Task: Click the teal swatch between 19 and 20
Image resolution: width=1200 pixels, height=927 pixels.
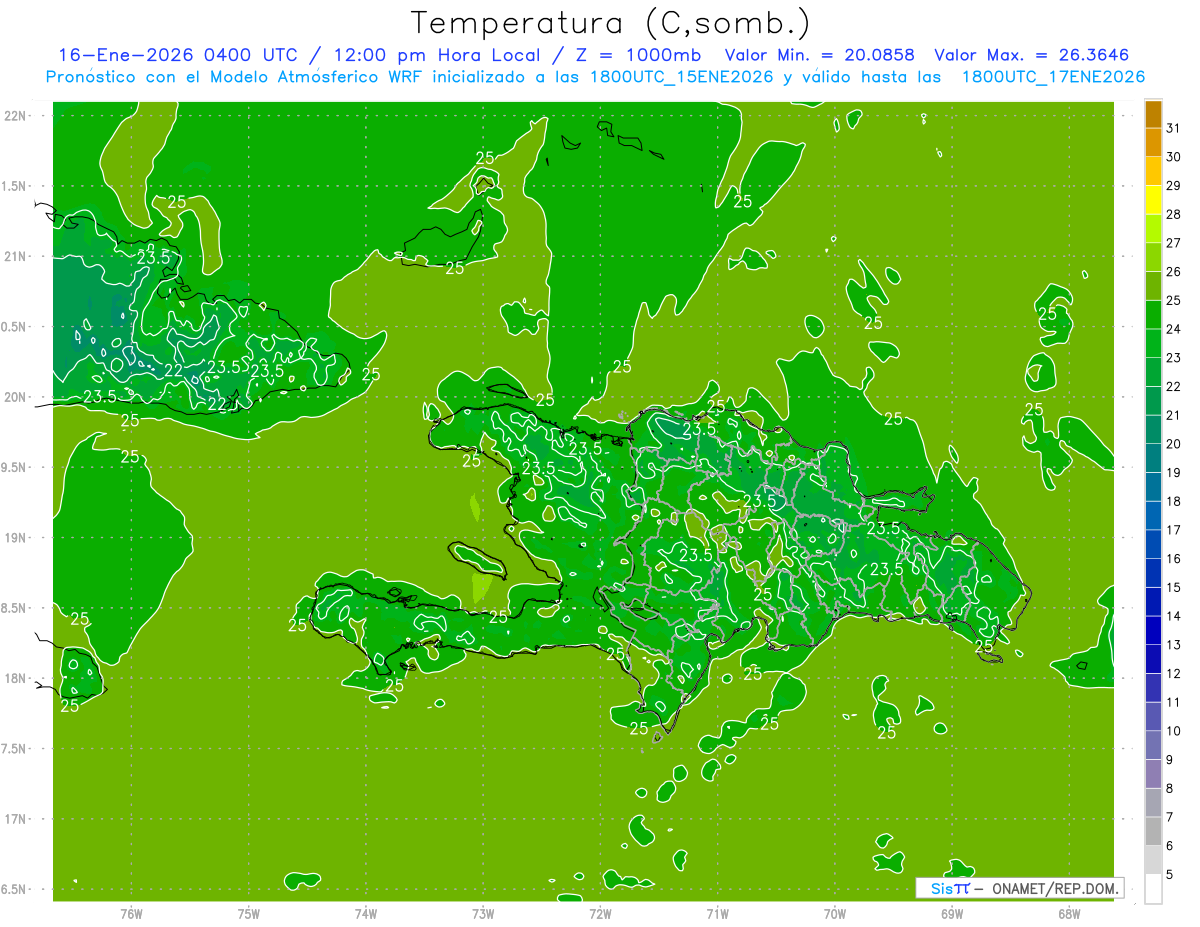Action: [x=1153, y=458]
